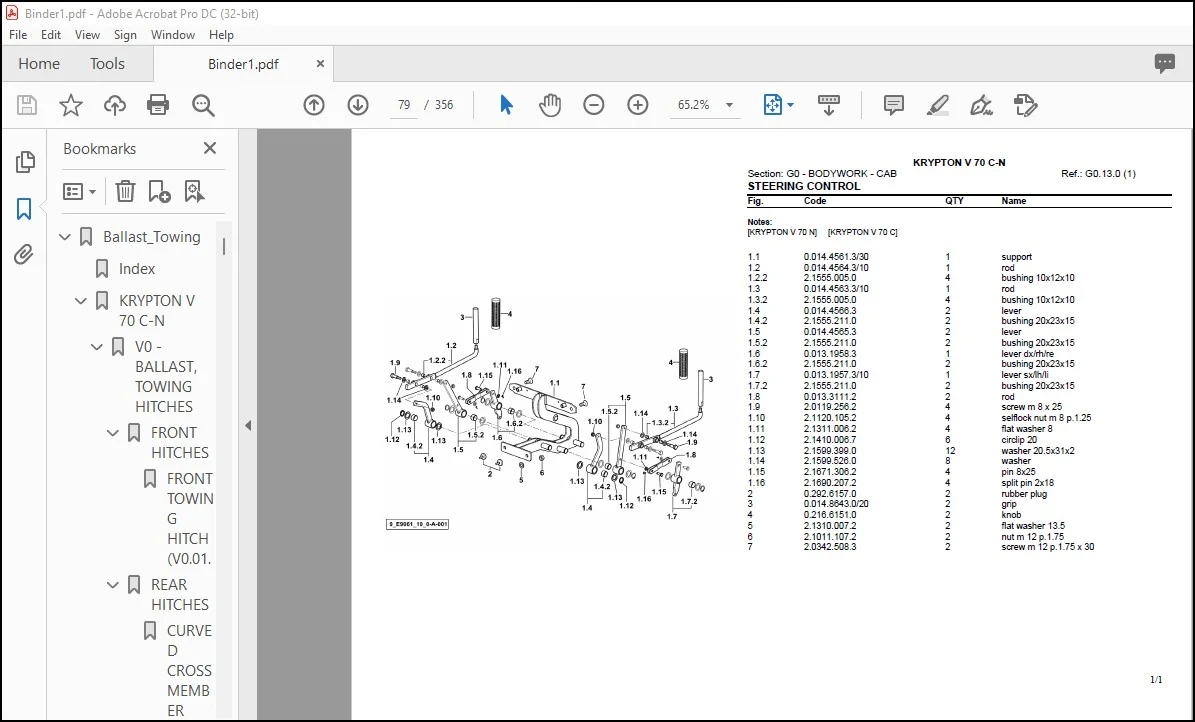Open the Help menu
The height and width of the screenshot is (722, 1195).
pyautogui.click(x=221, y=35)
